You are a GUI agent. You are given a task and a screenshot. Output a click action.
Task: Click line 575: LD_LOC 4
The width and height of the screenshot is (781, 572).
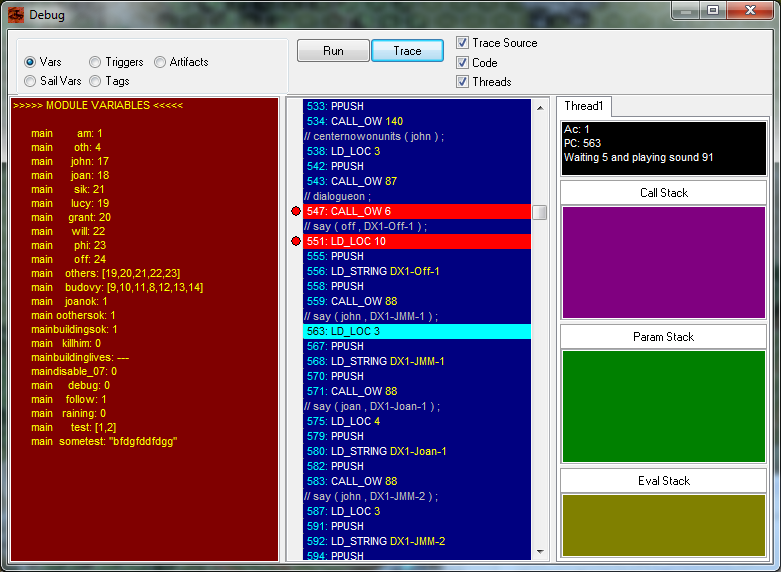417,421
